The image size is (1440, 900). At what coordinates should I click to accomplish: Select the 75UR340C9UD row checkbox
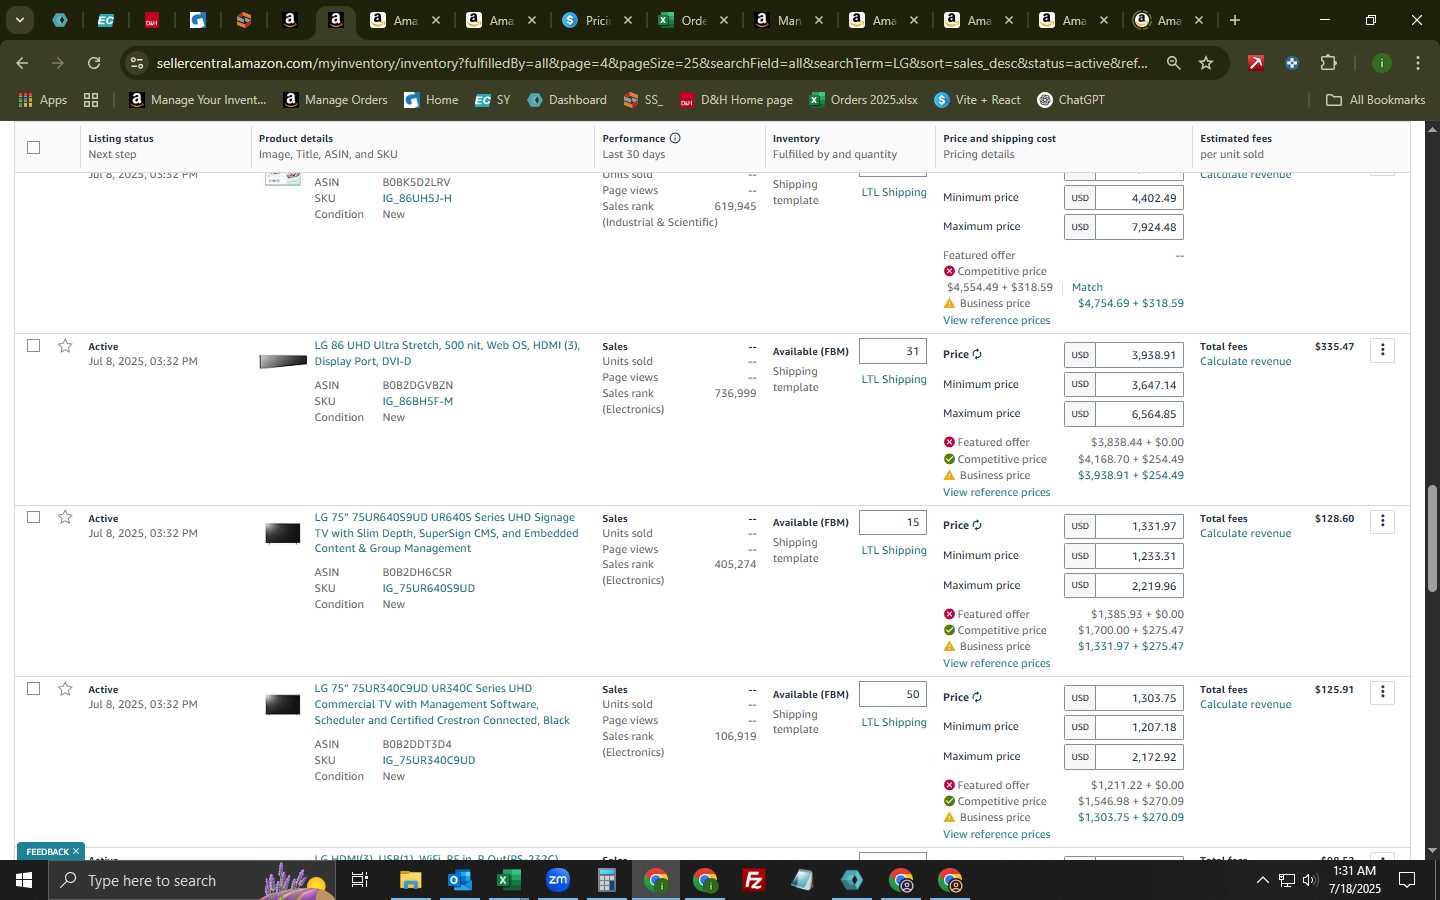pos(33,688)
